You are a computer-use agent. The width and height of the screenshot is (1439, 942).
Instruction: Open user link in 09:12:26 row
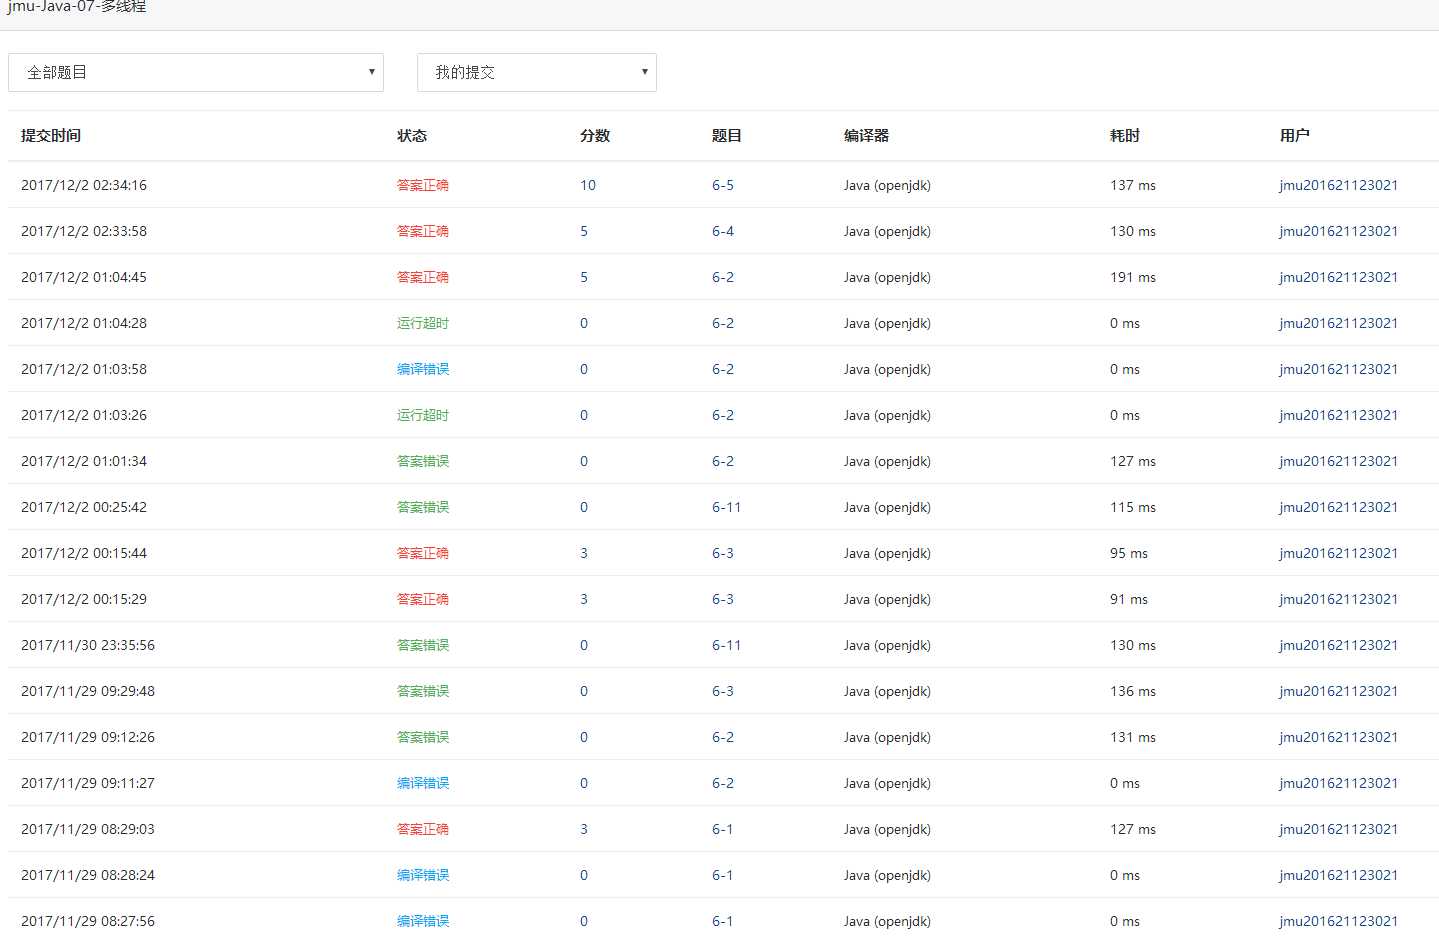click(x=1338, y=737)
